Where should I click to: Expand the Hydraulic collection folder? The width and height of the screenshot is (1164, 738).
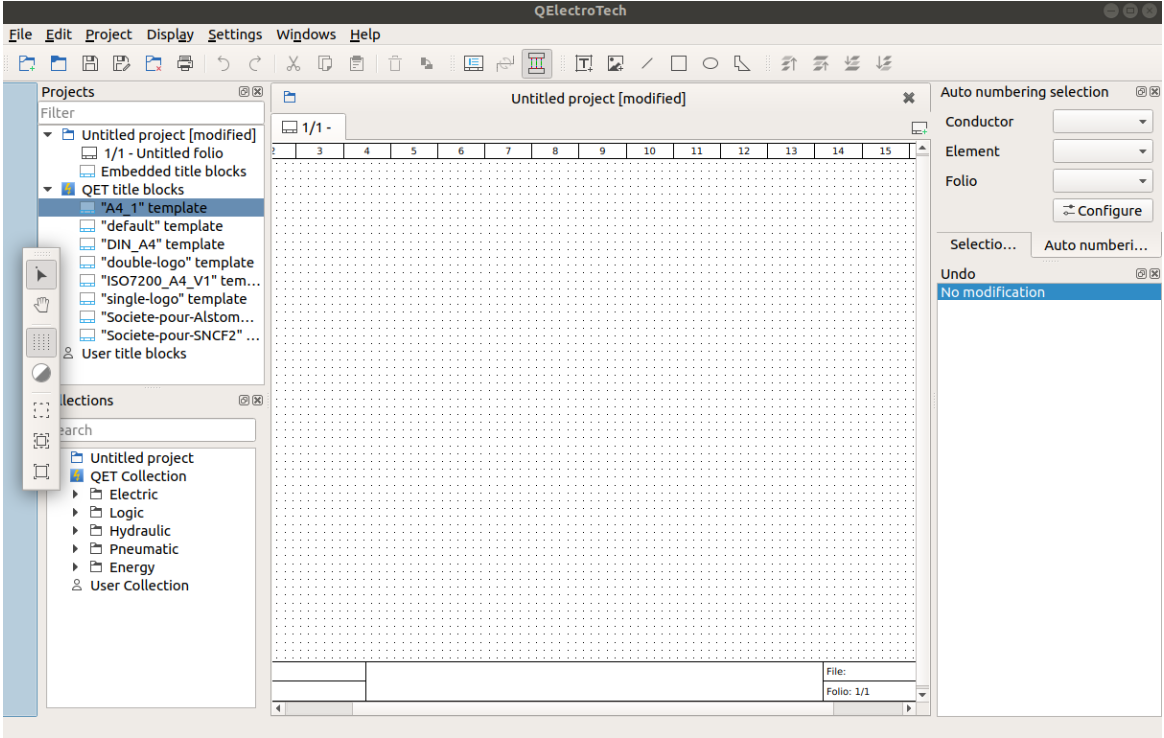pos(75,530)
